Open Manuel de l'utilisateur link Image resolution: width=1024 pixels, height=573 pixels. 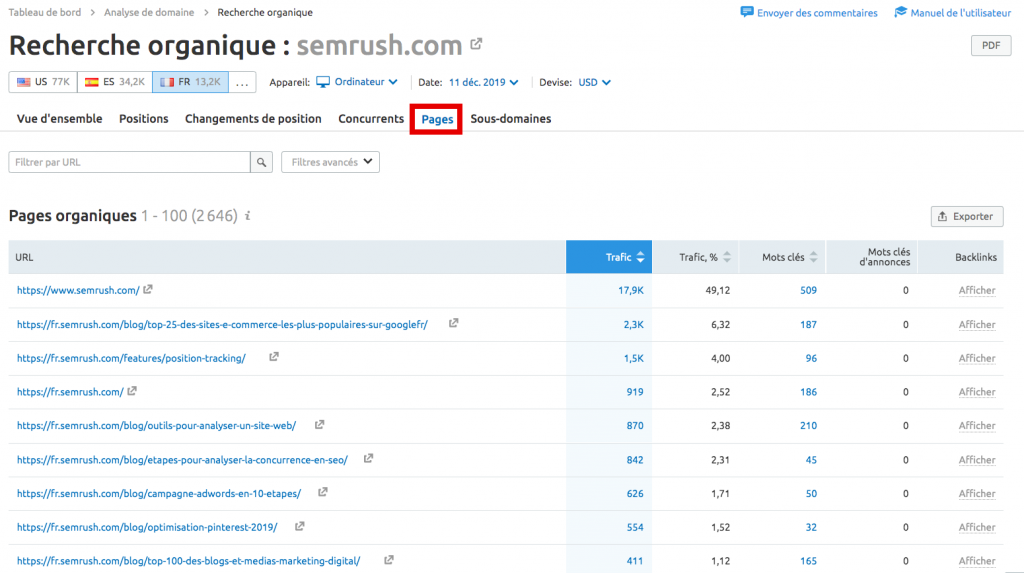coord(961,12)
